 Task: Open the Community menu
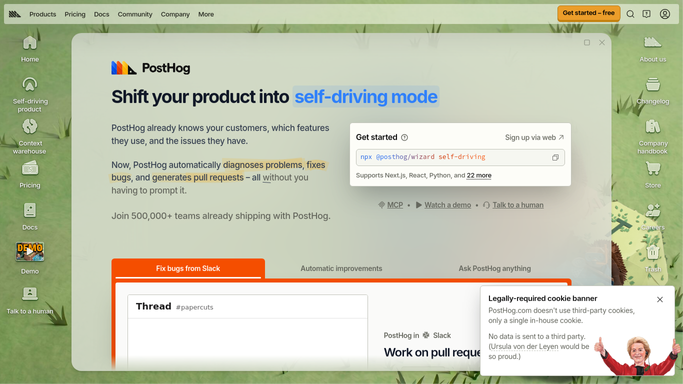(x=135, y=14)
